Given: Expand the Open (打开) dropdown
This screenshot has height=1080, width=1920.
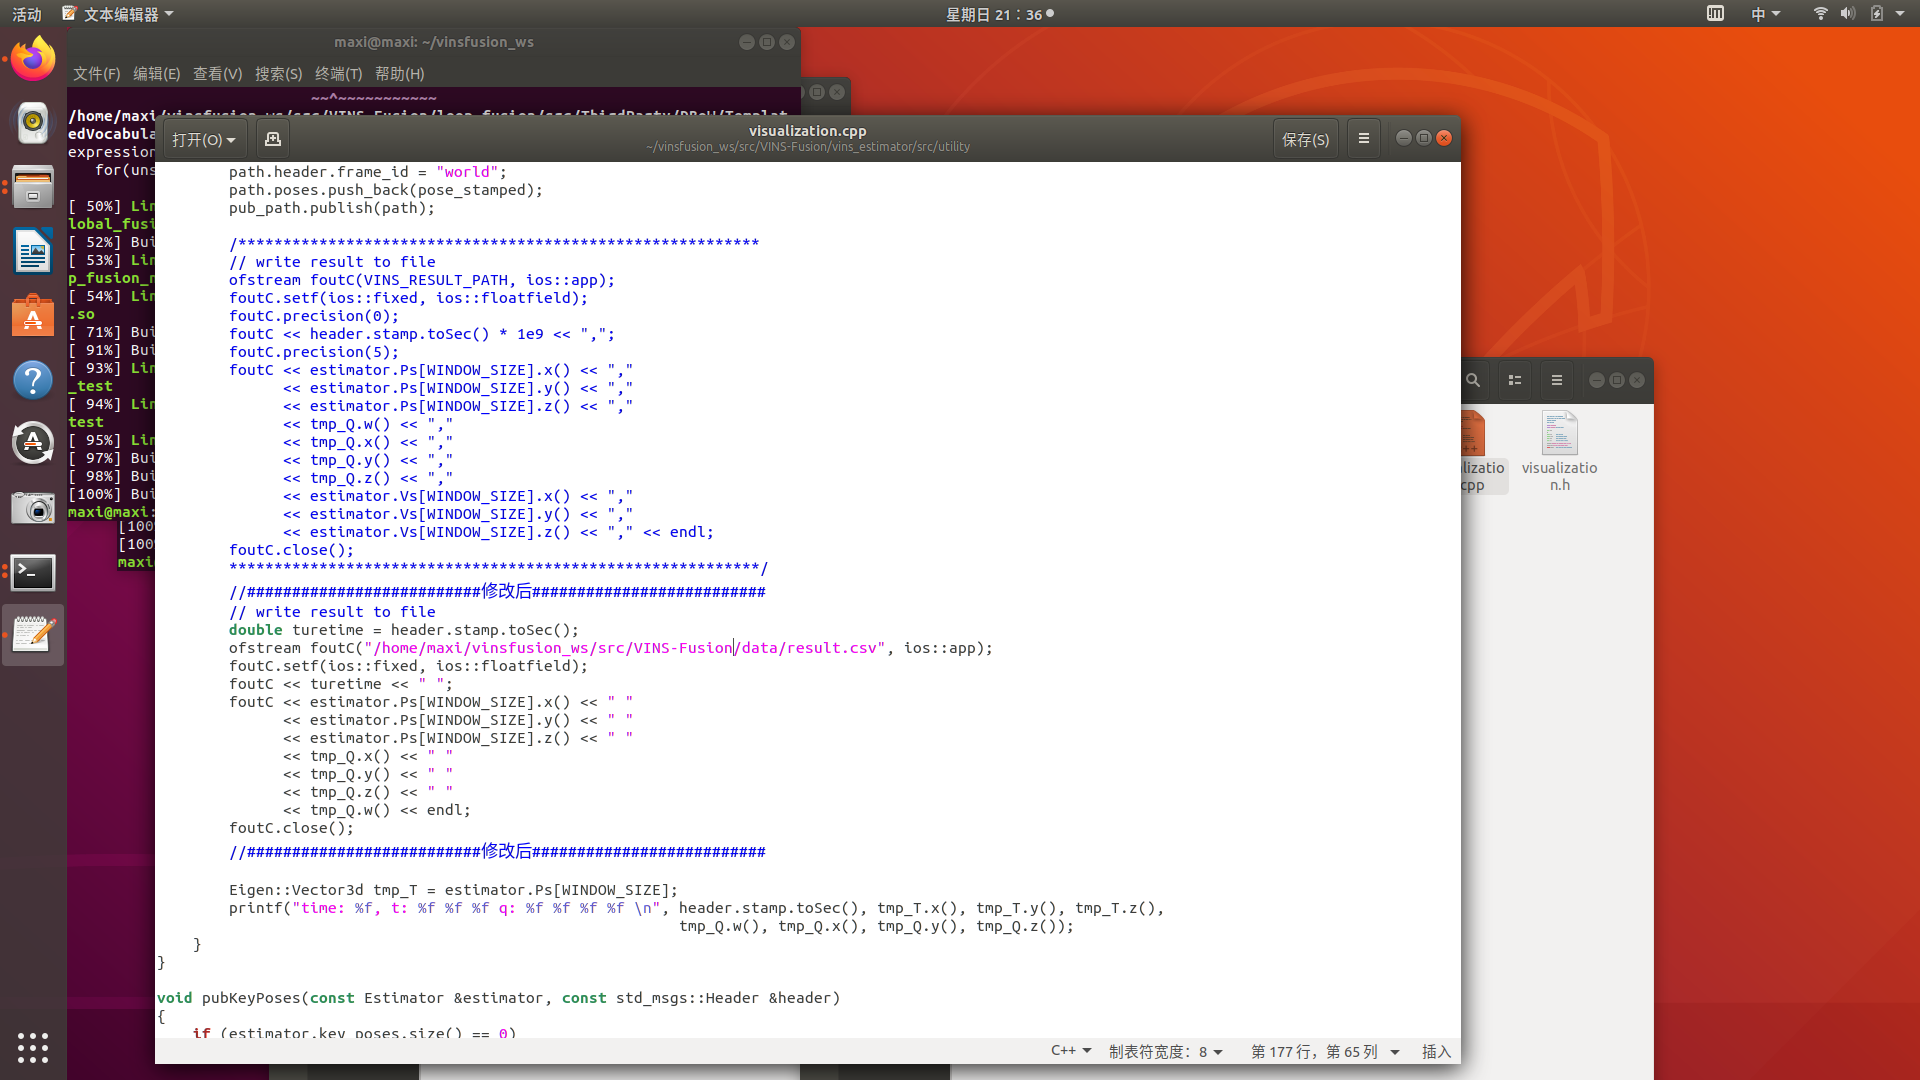Looking at the screenshot, I should (203, 139).
